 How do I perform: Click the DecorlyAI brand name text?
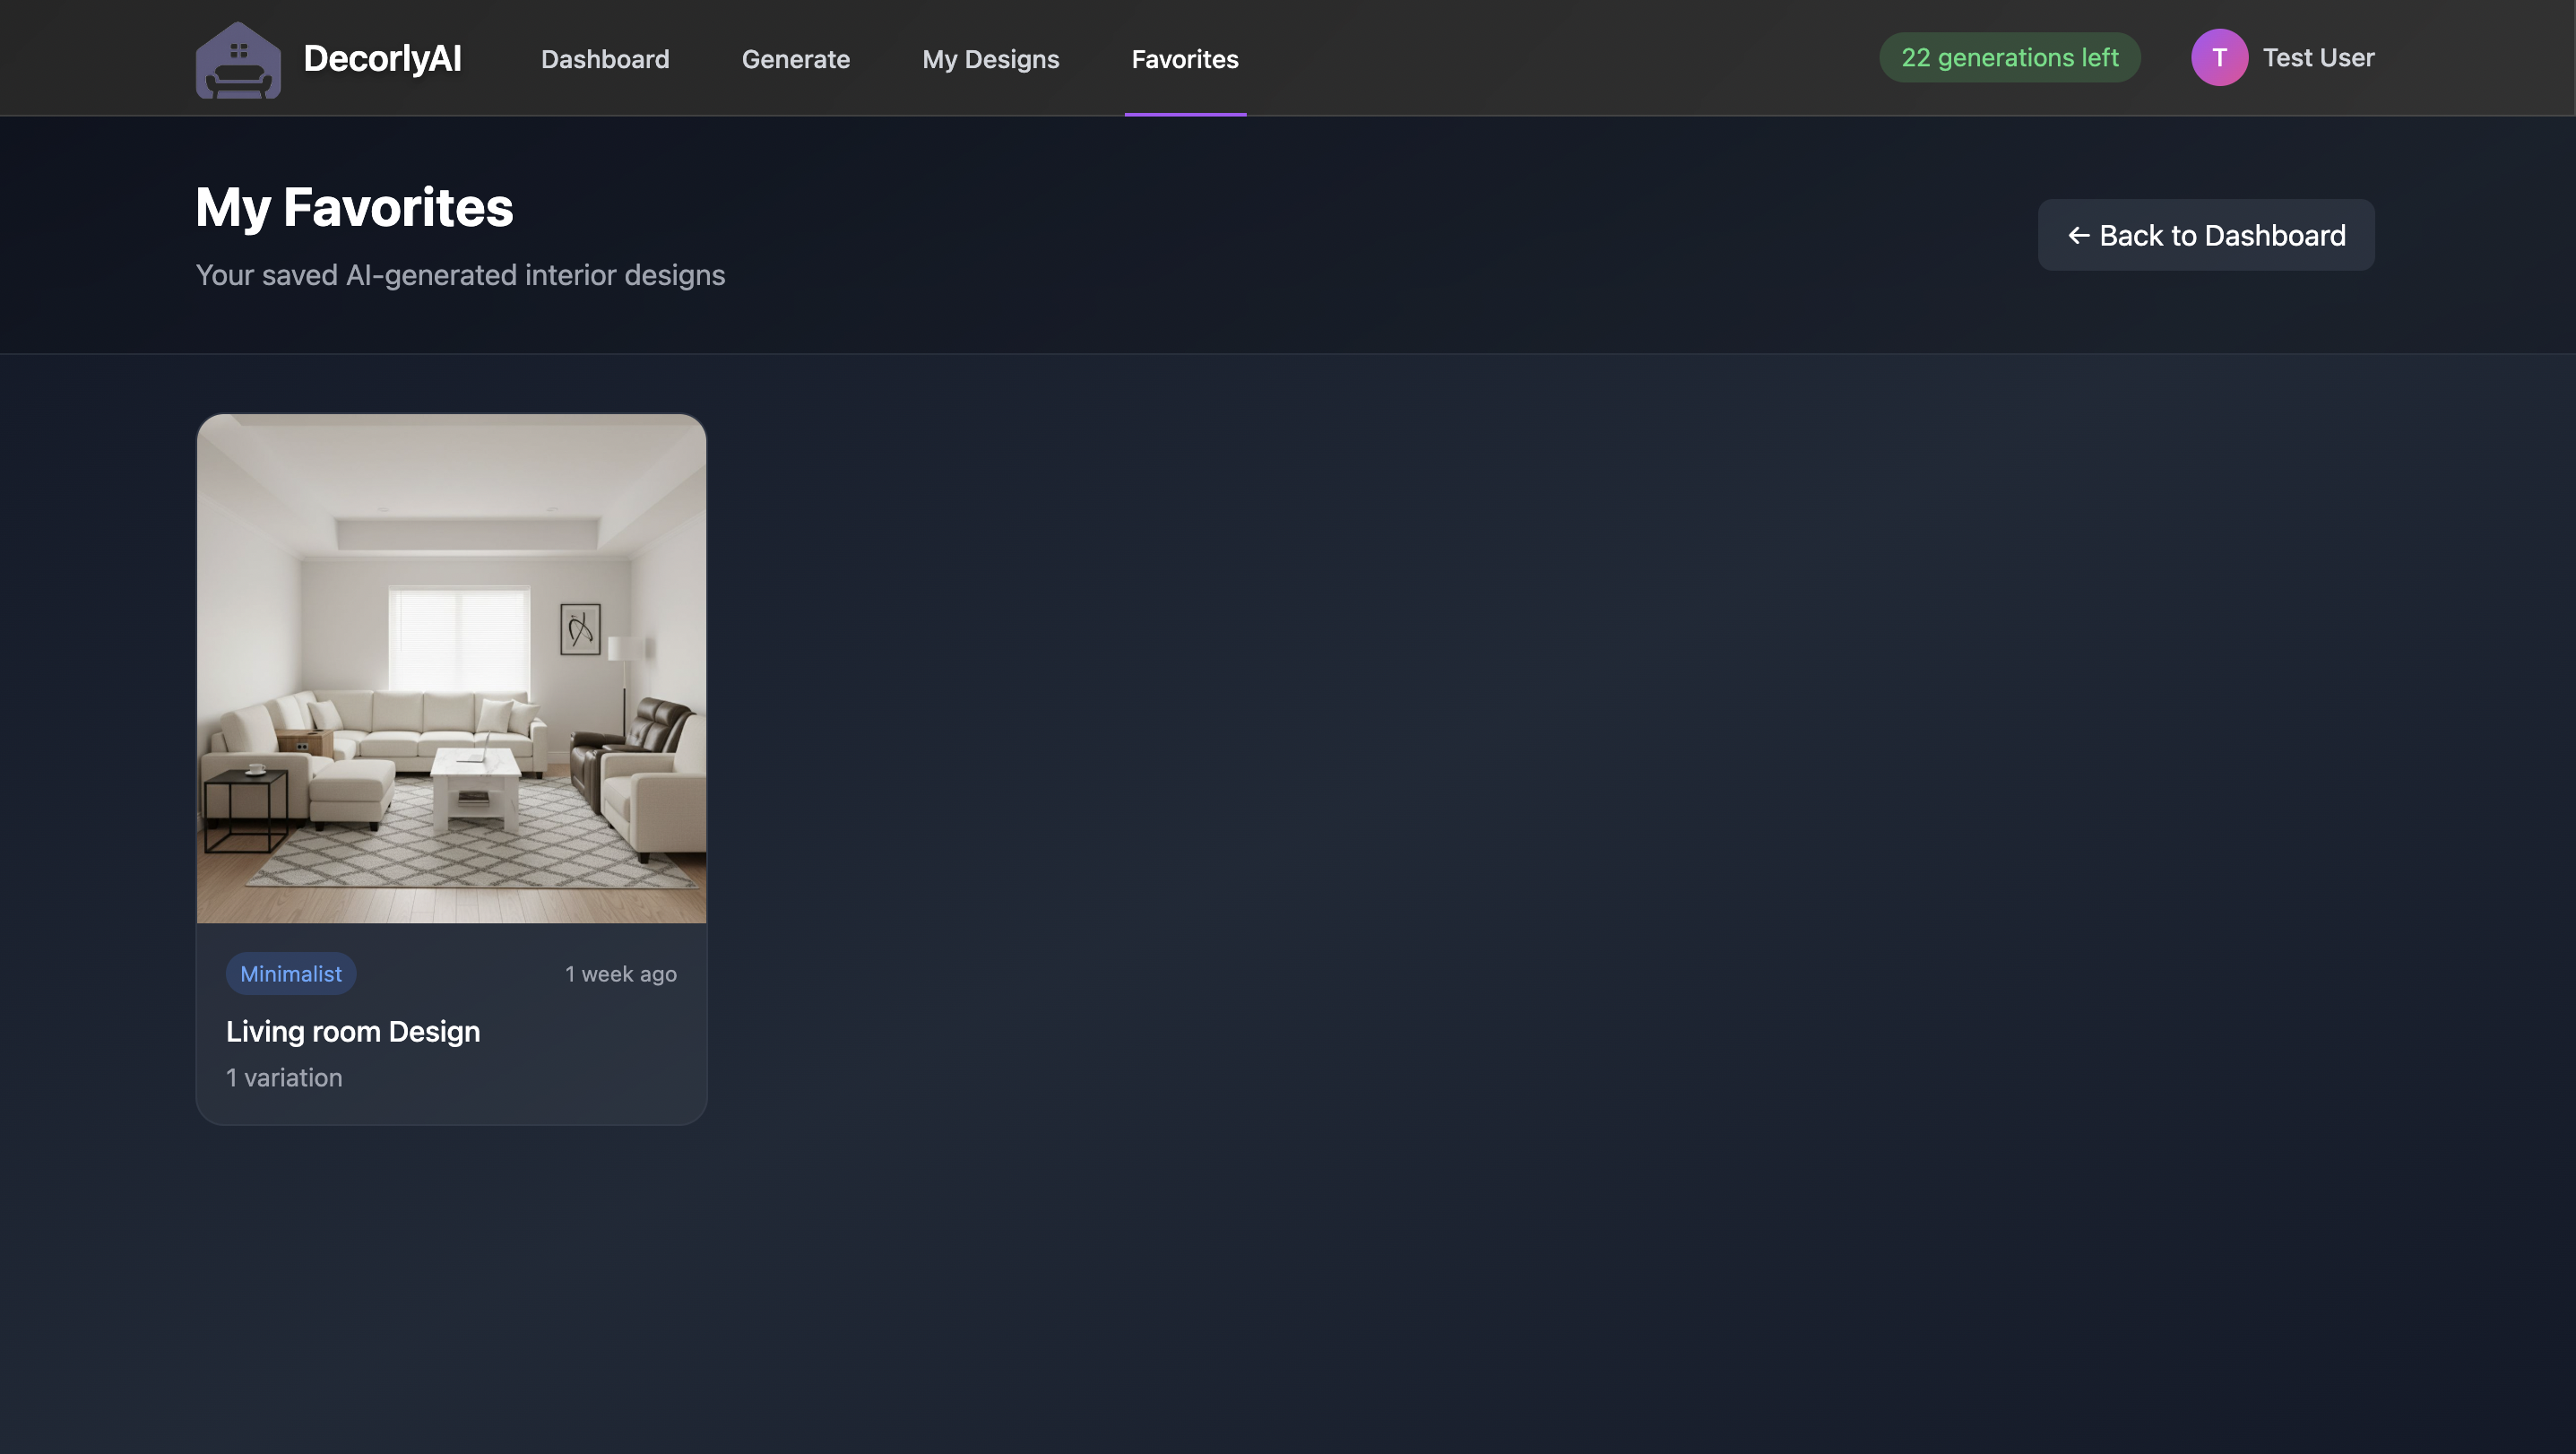[x=382, y=58]
